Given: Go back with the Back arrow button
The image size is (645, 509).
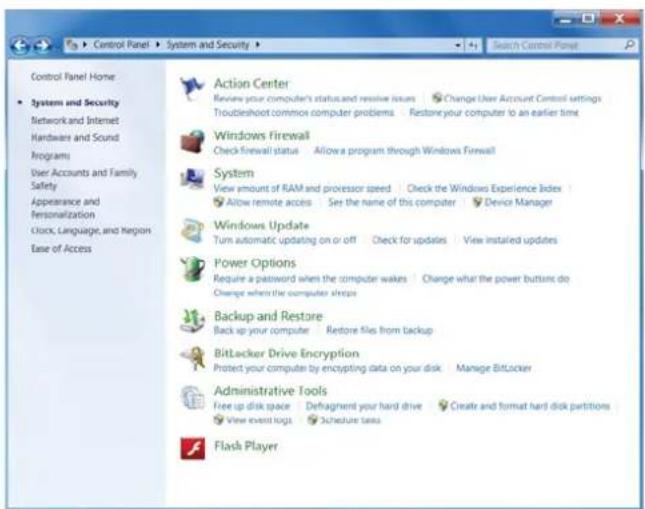Looking at the screenshot, I should (x=20, y=45).
